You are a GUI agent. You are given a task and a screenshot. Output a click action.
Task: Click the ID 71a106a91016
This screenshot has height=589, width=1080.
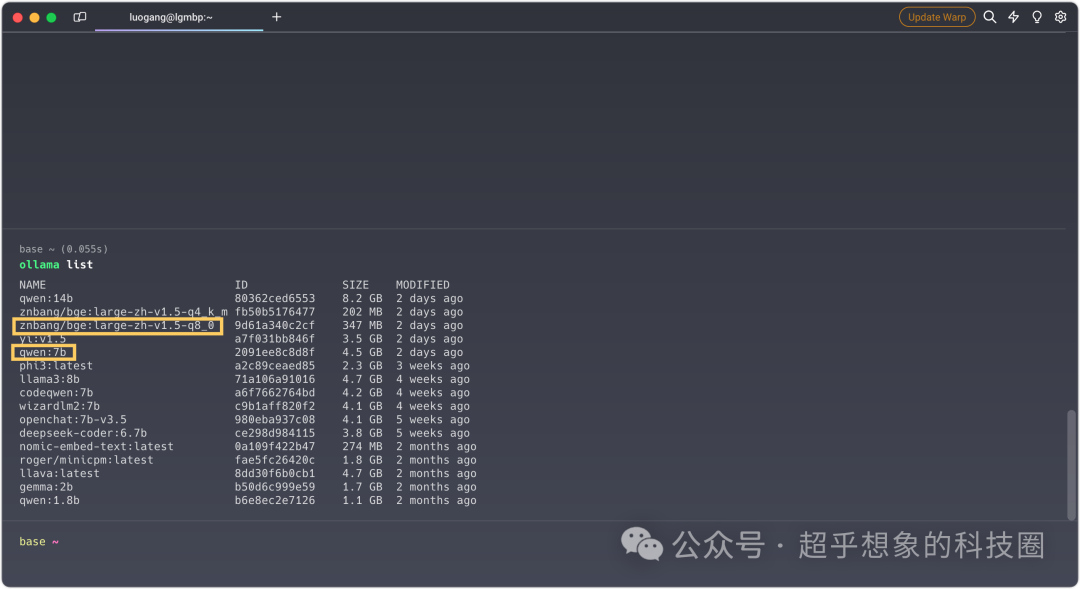[x=275, y=379]
